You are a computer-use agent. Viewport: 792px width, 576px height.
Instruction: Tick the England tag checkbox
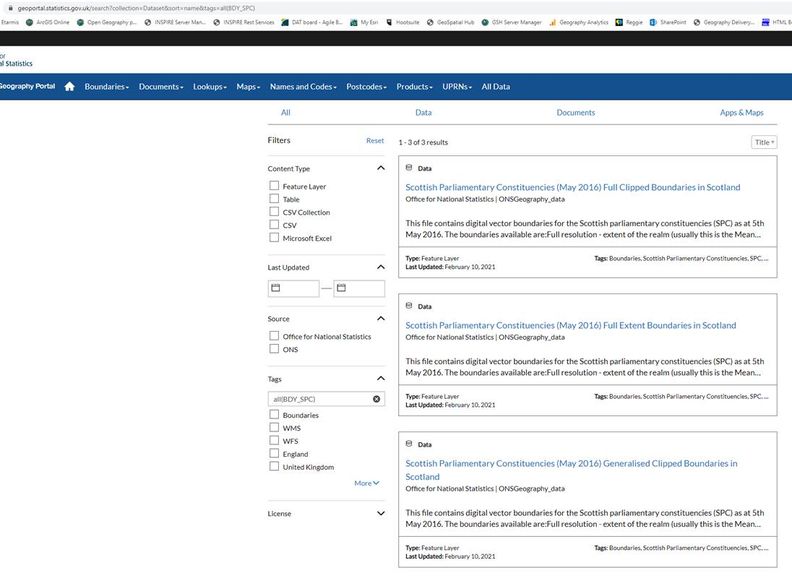pos(274,453)
